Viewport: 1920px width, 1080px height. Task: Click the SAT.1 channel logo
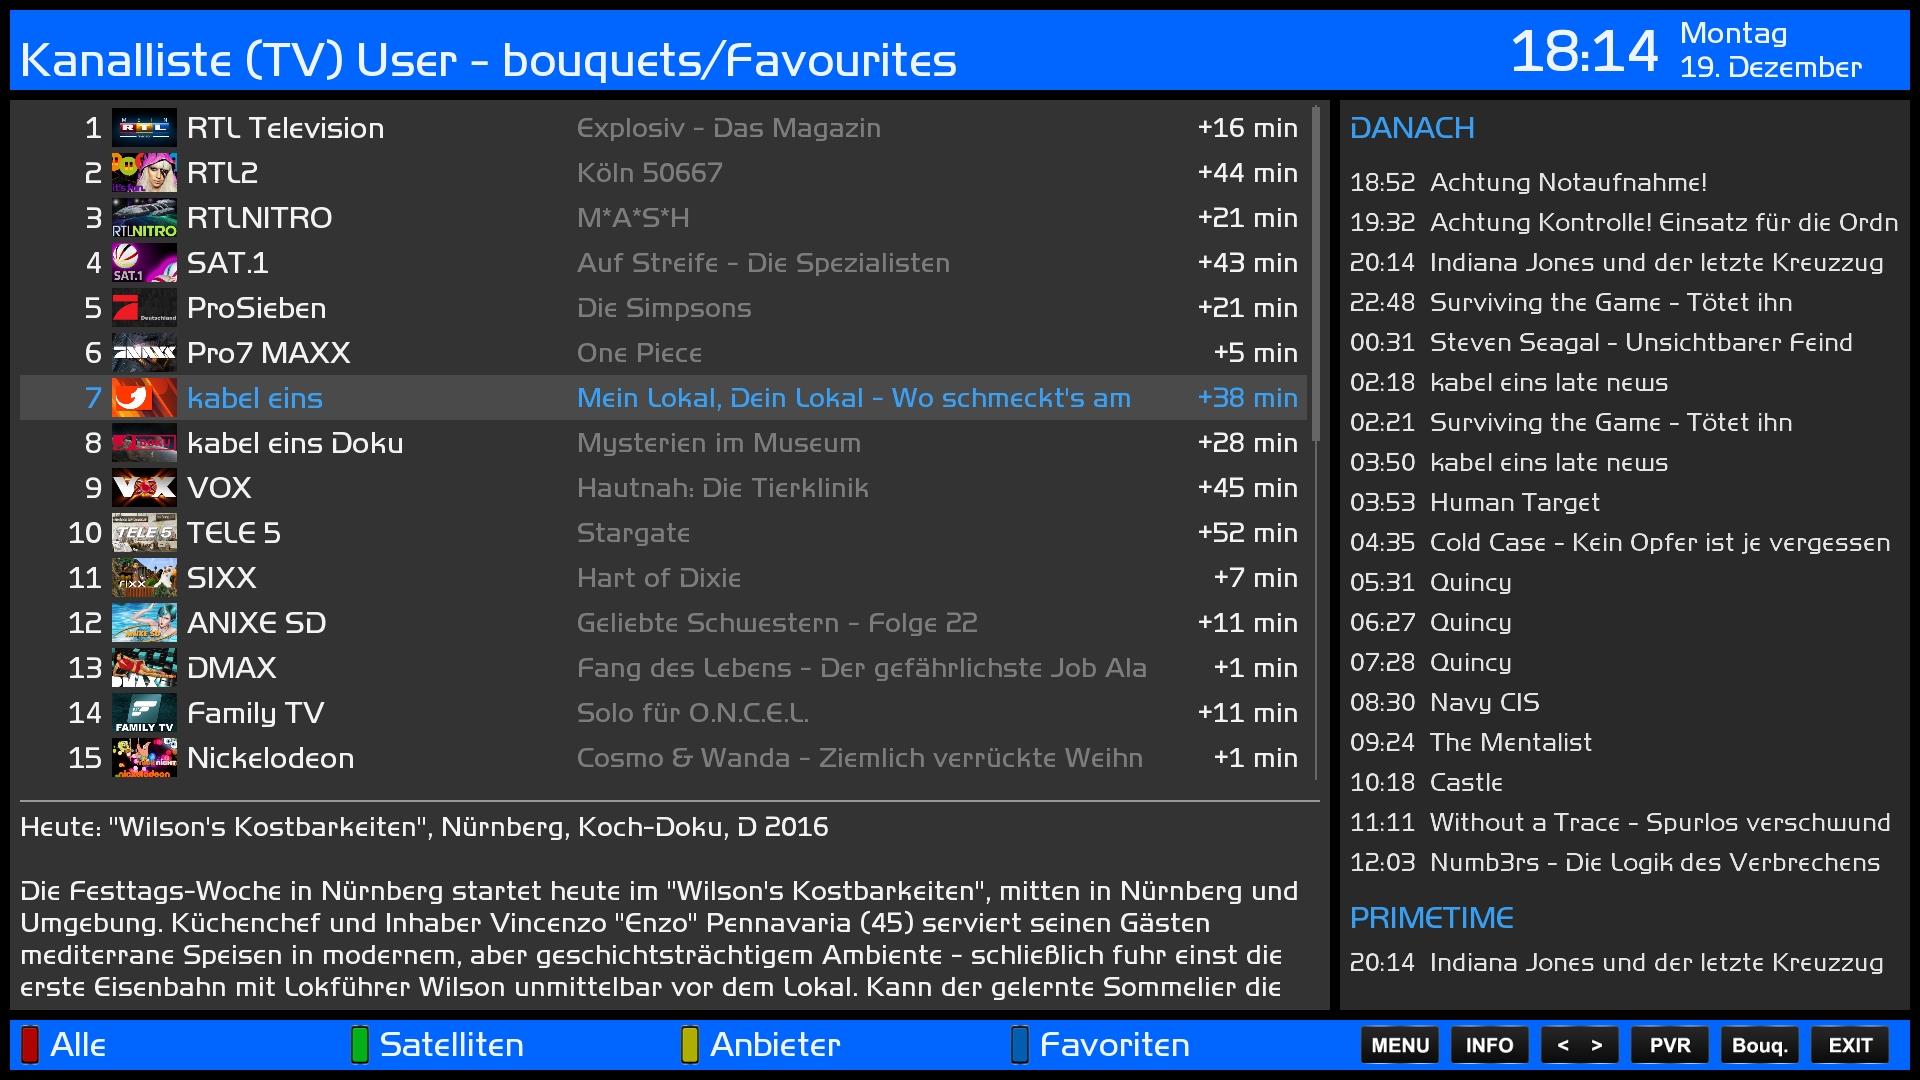pos(144,263)
